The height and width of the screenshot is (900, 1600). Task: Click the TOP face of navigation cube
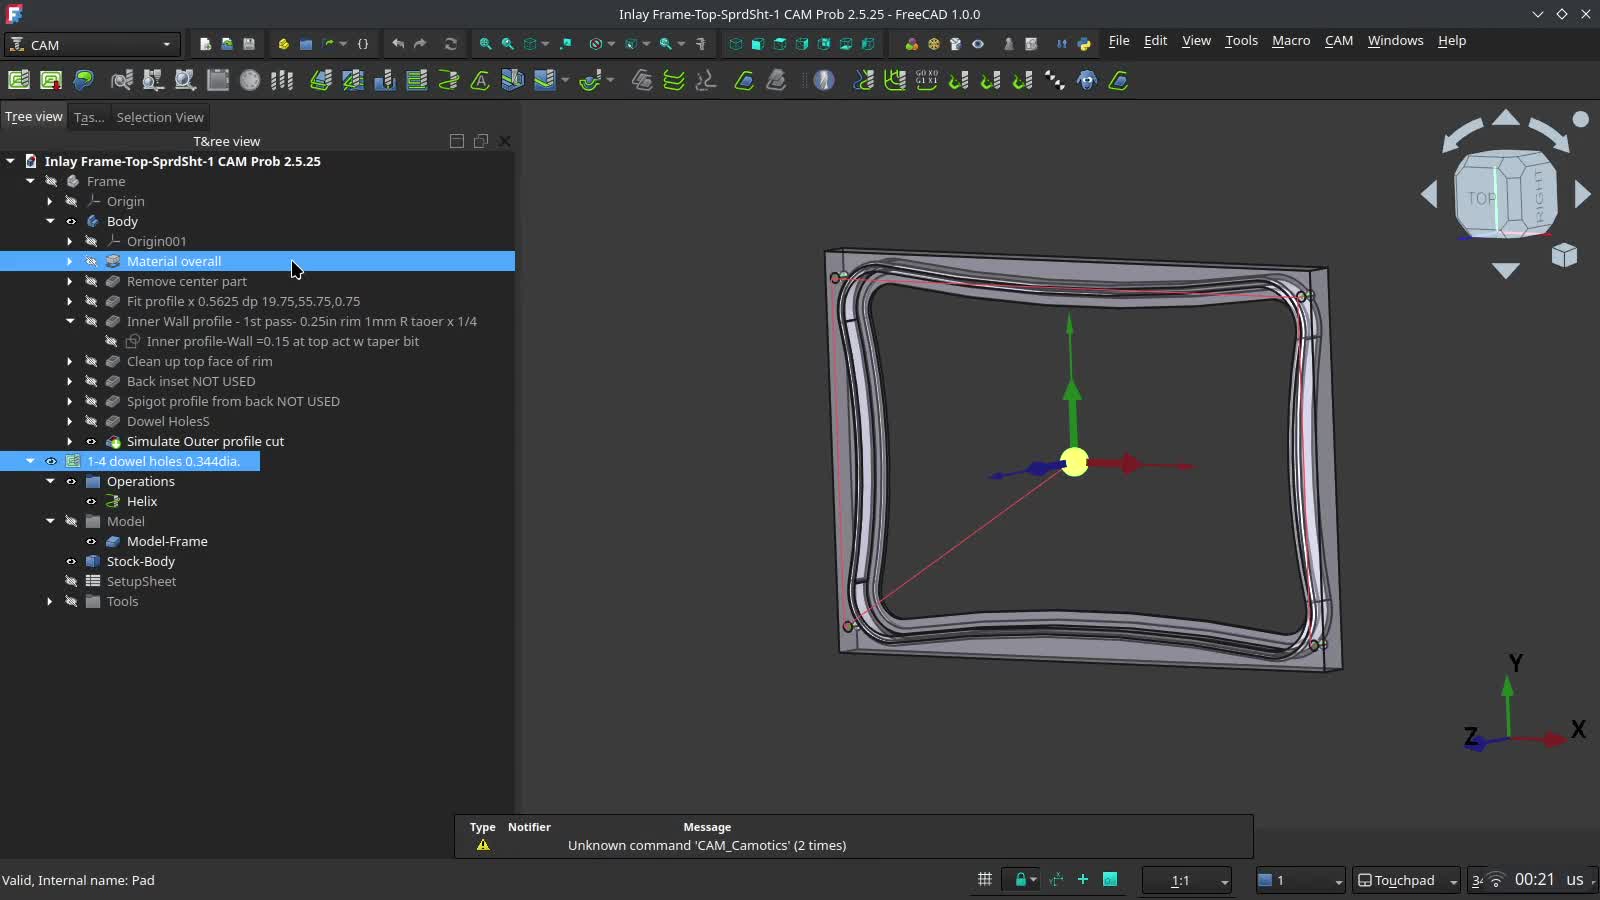(x=1480, y=198)
